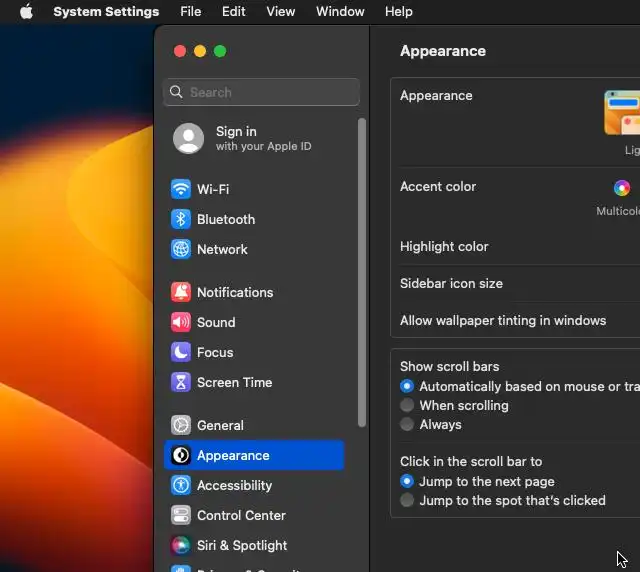Open Siri & Spotlight settings label
640x572 pixels.
point(242,545)
